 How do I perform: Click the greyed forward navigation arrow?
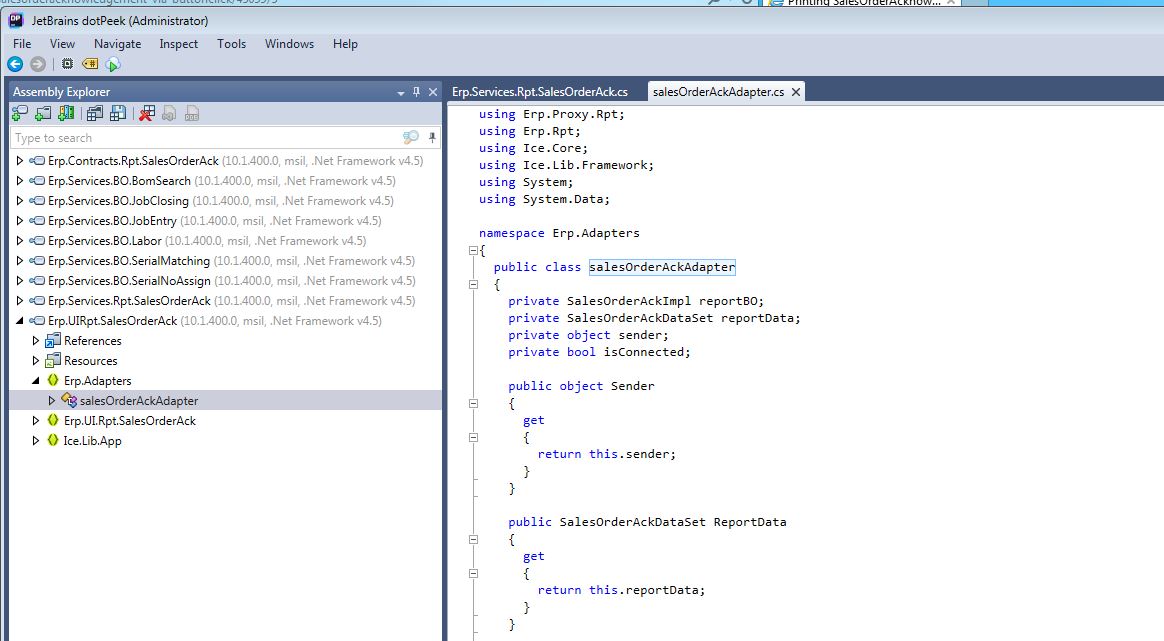(x=38, y=65)
